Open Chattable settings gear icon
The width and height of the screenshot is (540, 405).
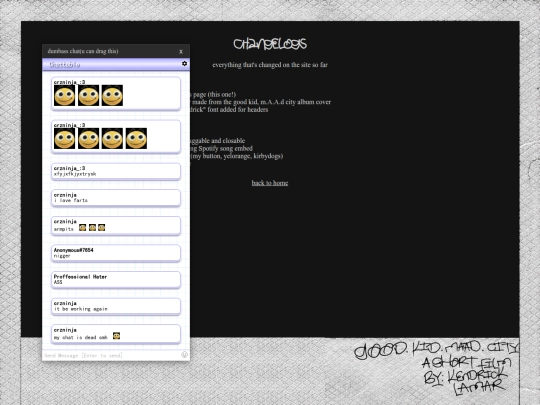click(x=184, y=64)
